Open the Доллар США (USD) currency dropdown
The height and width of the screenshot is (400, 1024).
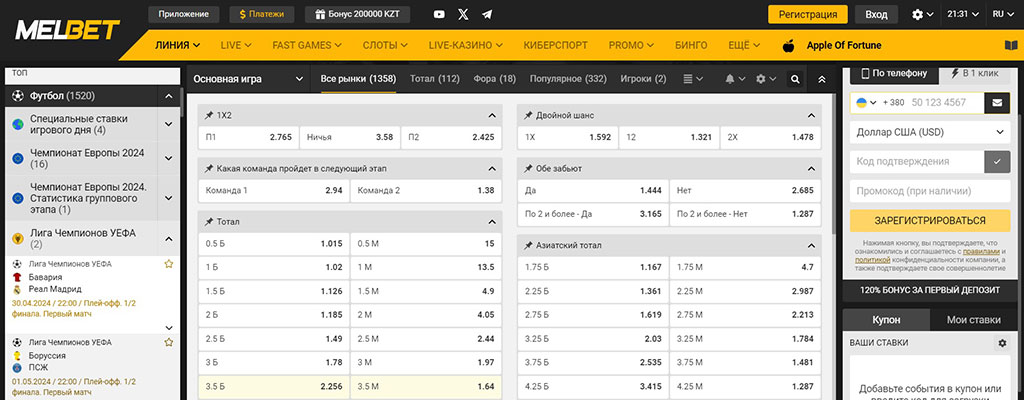[929, 132]
